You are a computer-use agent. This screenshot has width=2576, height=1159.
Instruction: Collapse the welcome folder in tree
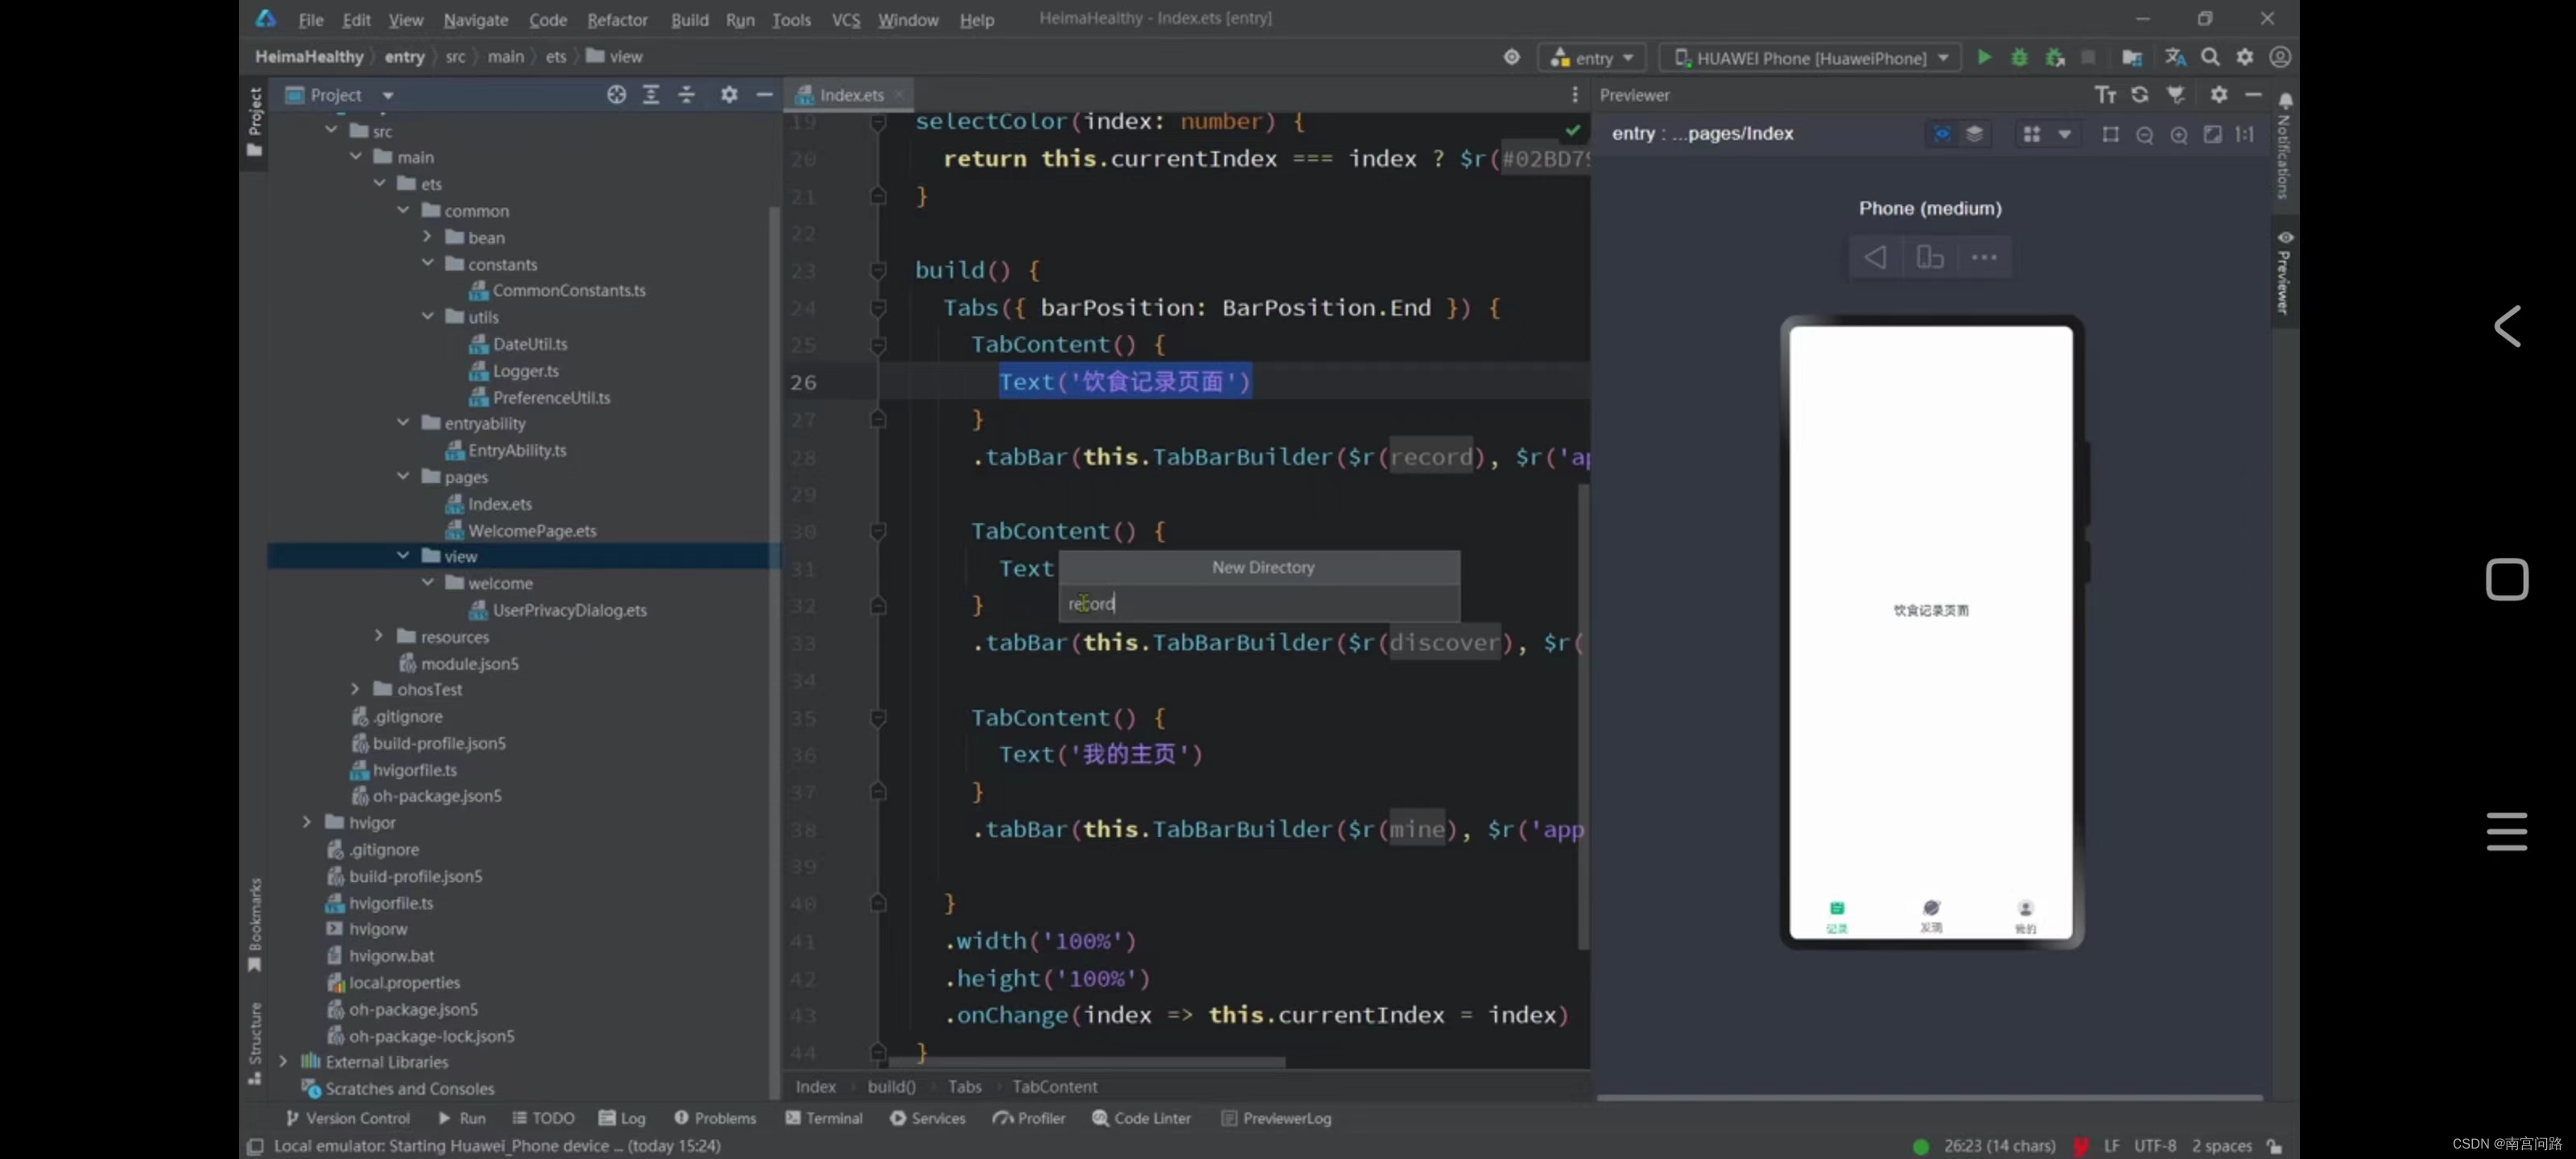427,583
